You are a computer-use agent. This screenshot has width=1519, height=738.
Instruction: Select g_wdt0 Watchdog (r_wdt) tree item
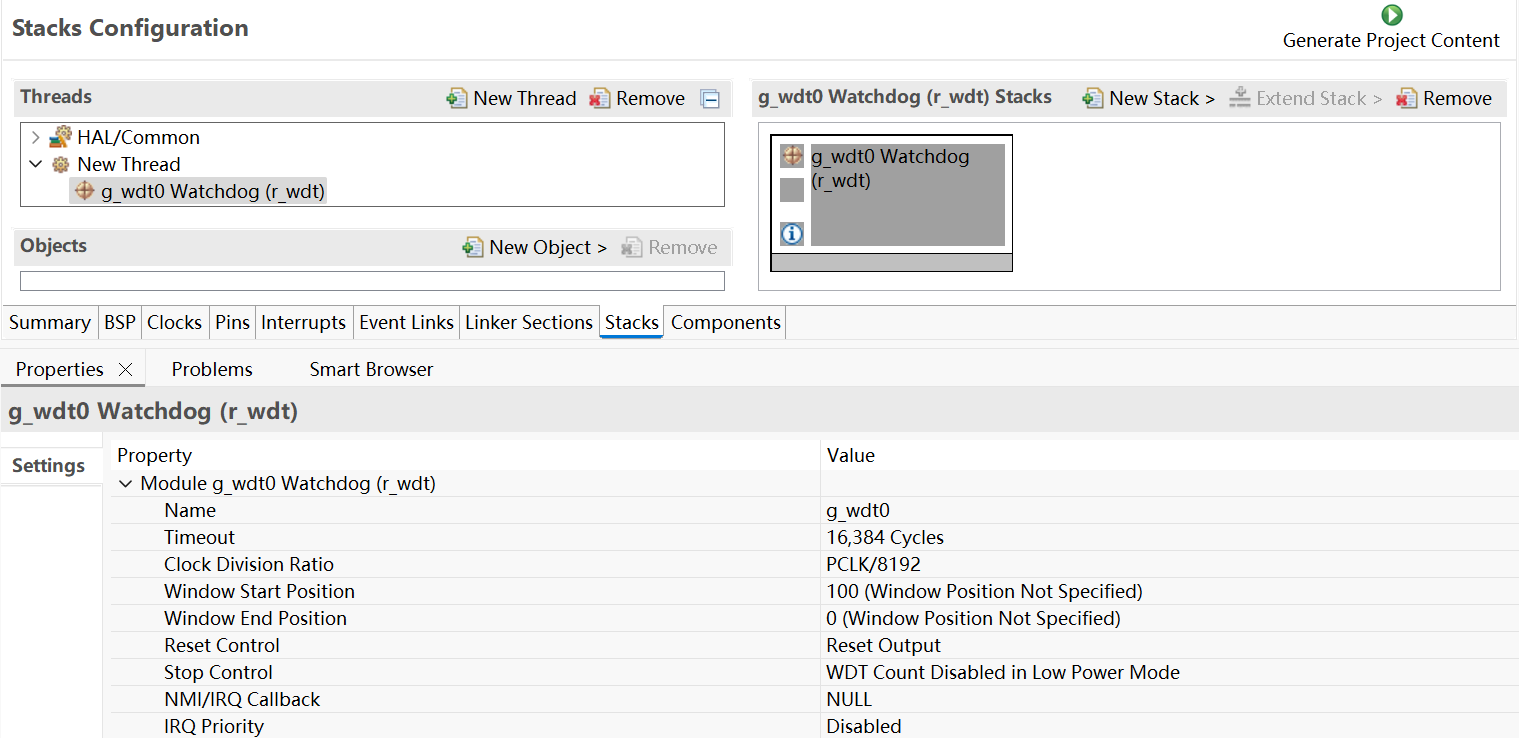click(213, 191)
